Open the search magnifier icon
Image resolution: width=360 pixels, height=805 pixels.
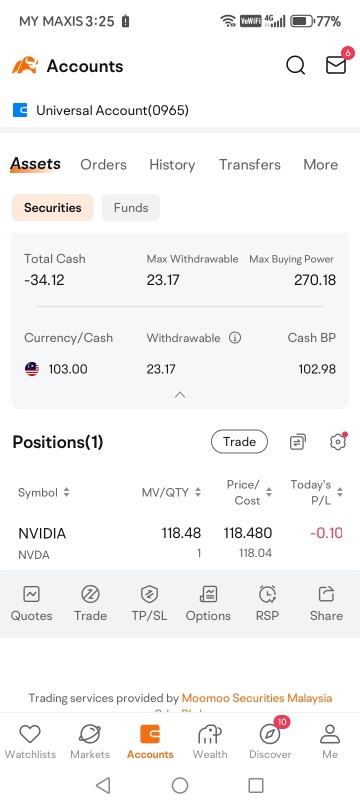coord(295,66)
